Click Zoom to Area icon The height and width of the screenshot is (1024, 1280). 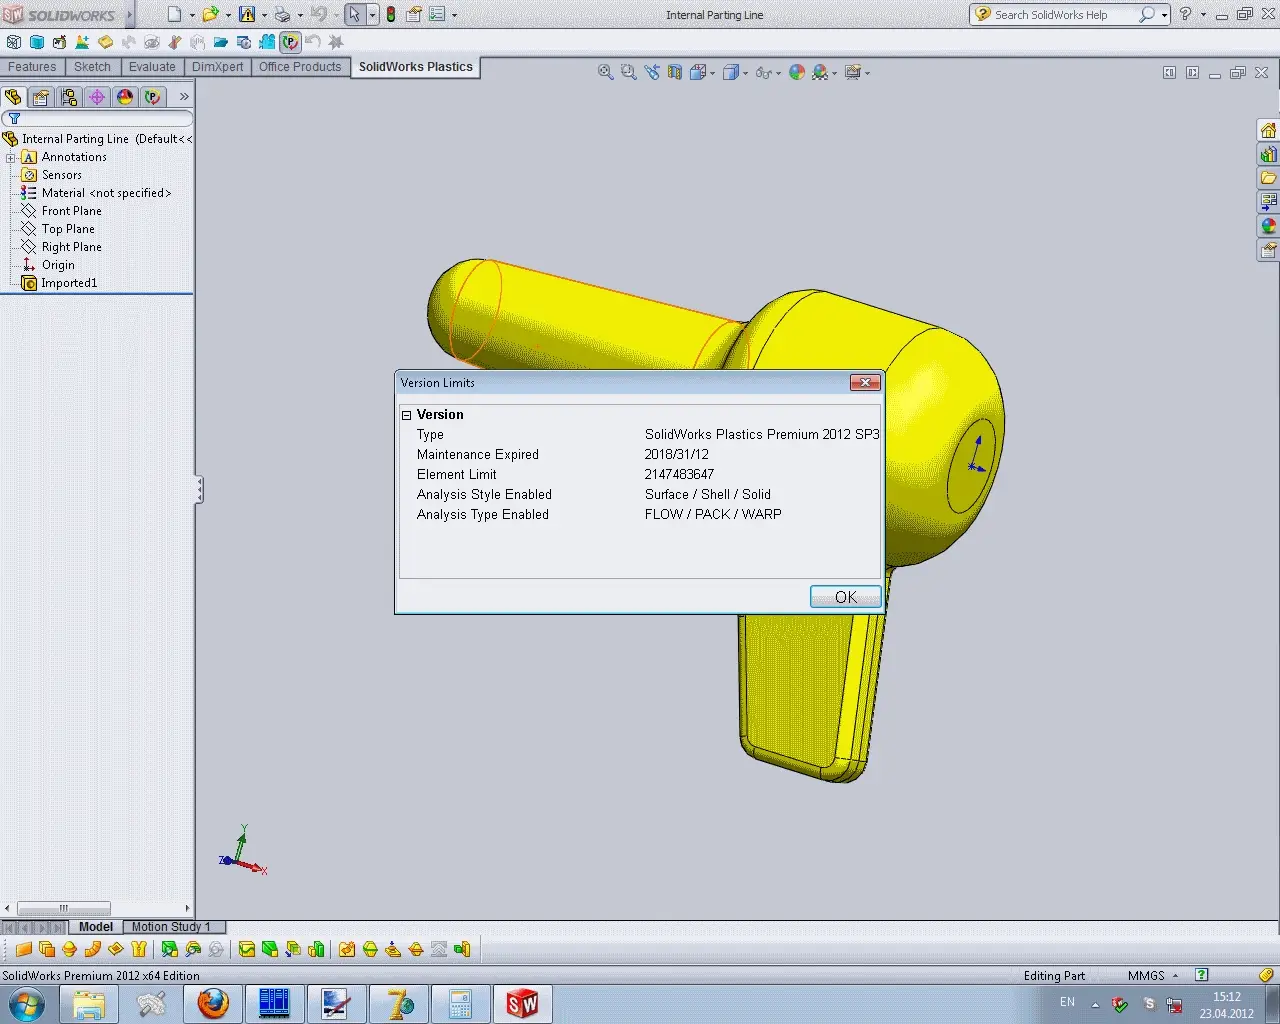tap(628, 72)
